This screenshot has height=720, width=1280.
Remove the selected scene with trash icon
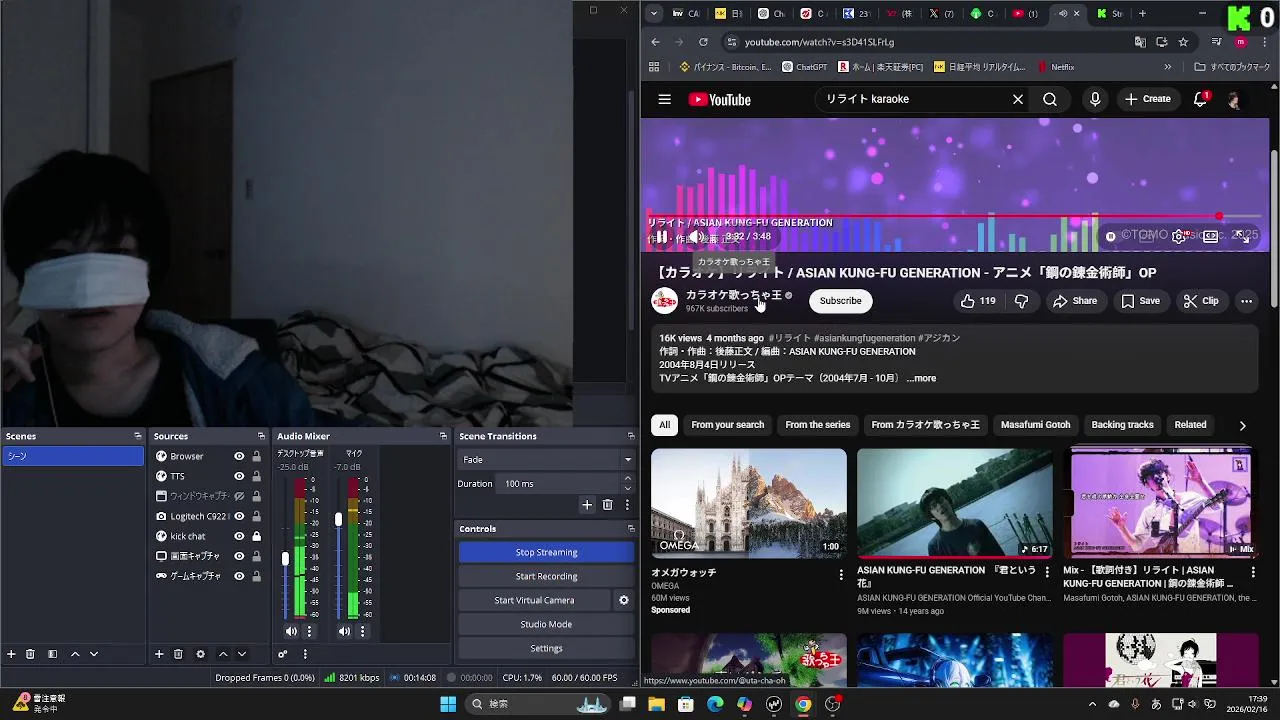point(30,654)
